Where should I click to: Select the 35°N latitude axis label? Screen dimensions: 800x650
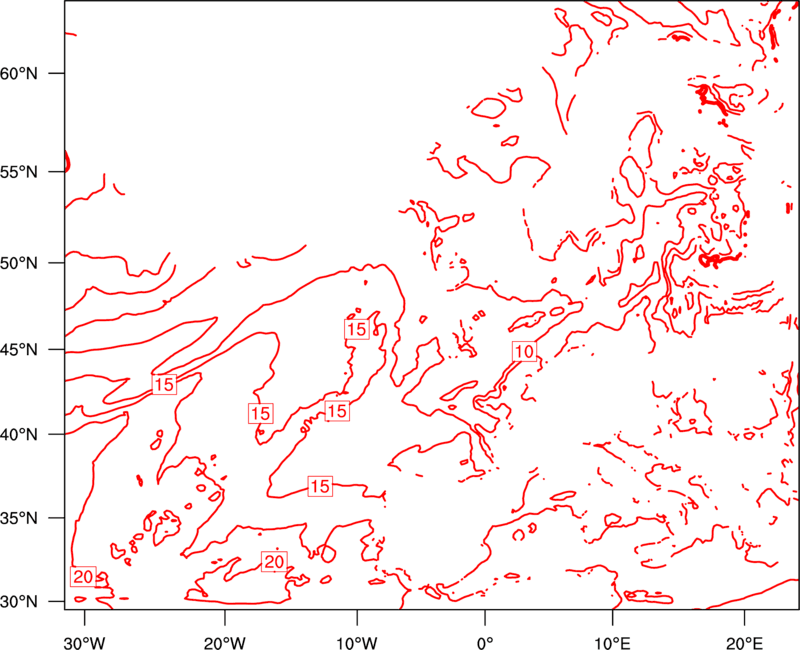coord(19,518)
